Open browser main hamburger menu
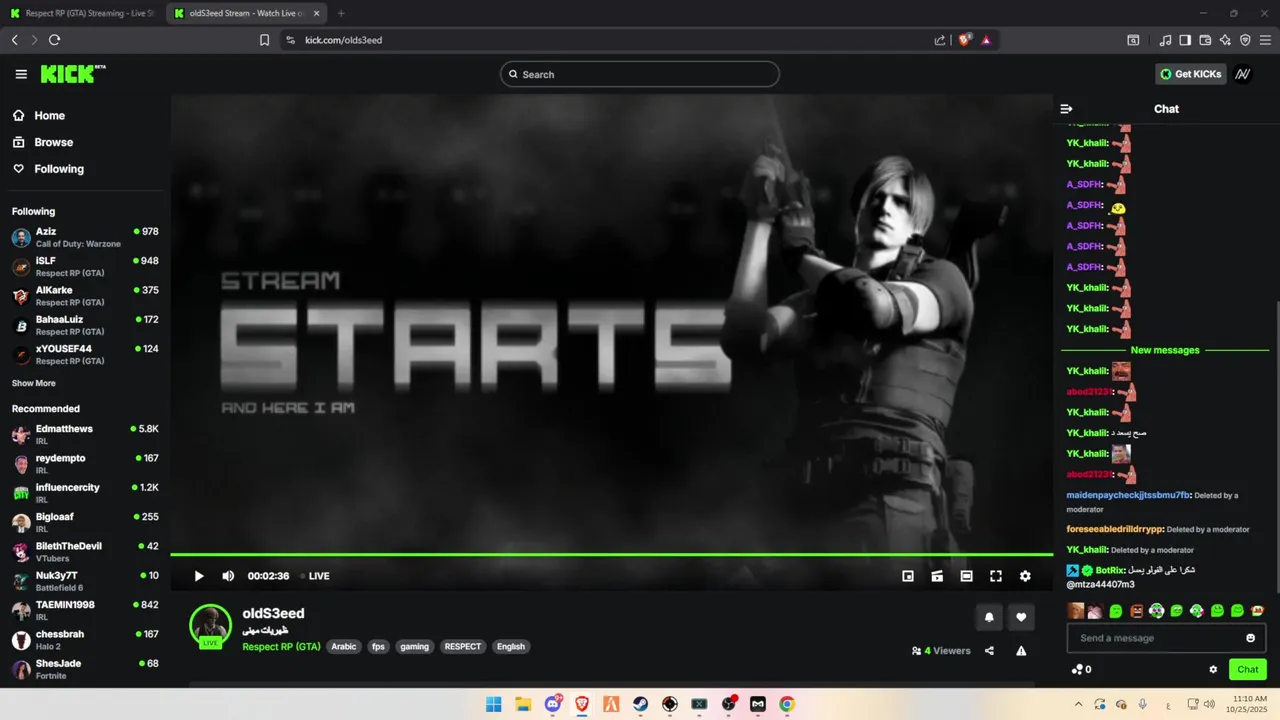Screen dimensions: 1280x720 (1265, 40)
